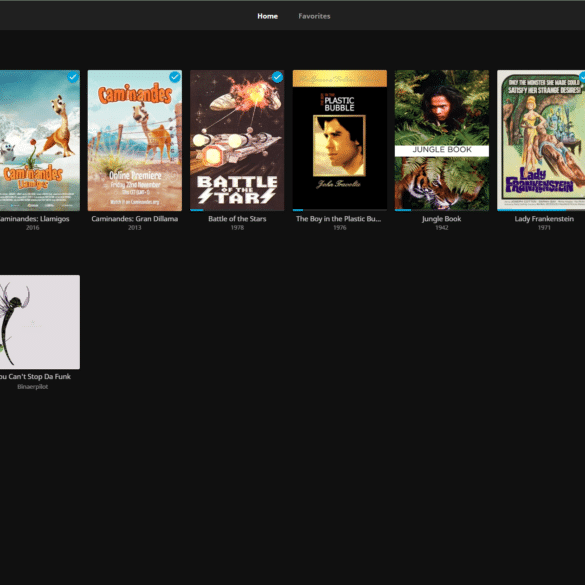
Task: Click the year 1942 under Jungle Book
Action: (442, 228)
